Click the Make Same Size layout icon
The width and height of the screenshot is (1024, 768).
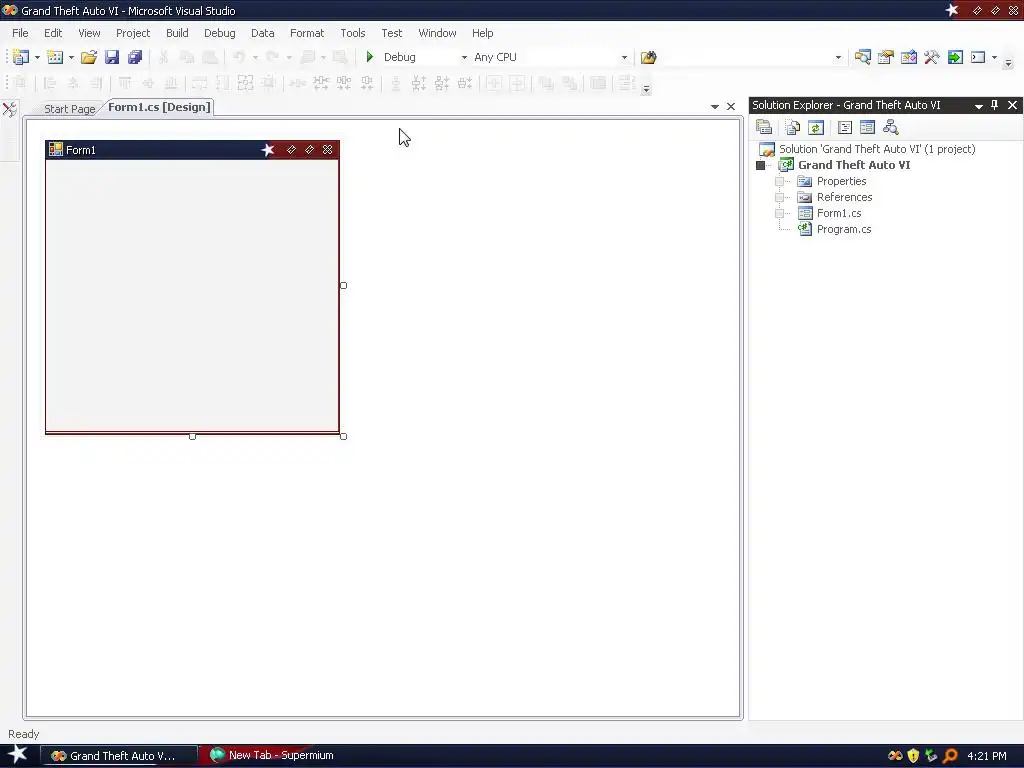(x=246, y=83)
